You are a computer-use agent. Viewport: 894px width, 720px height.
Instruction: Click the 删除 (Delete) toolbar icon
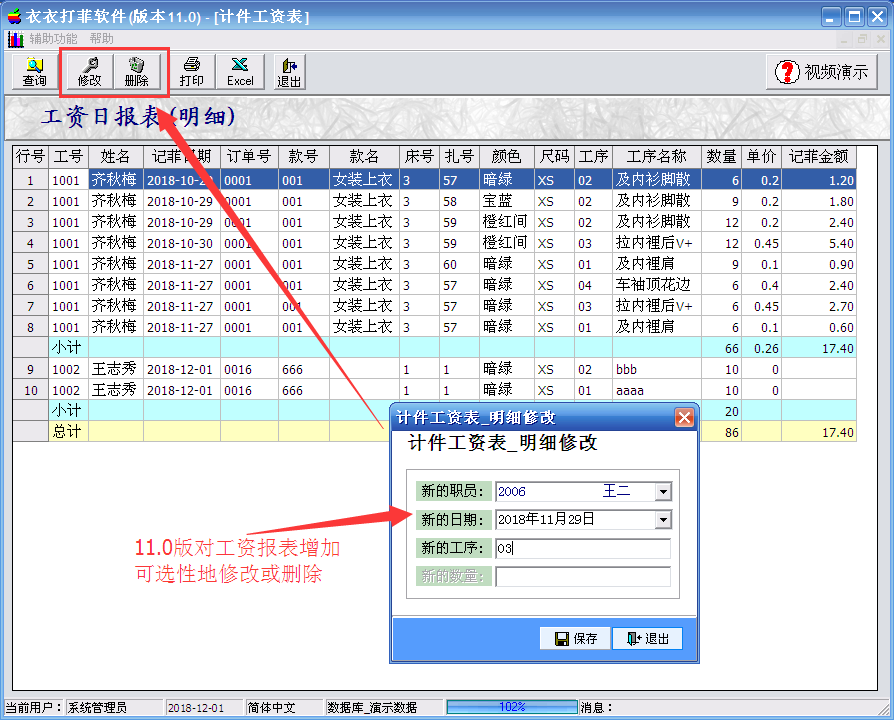[137, 71]
